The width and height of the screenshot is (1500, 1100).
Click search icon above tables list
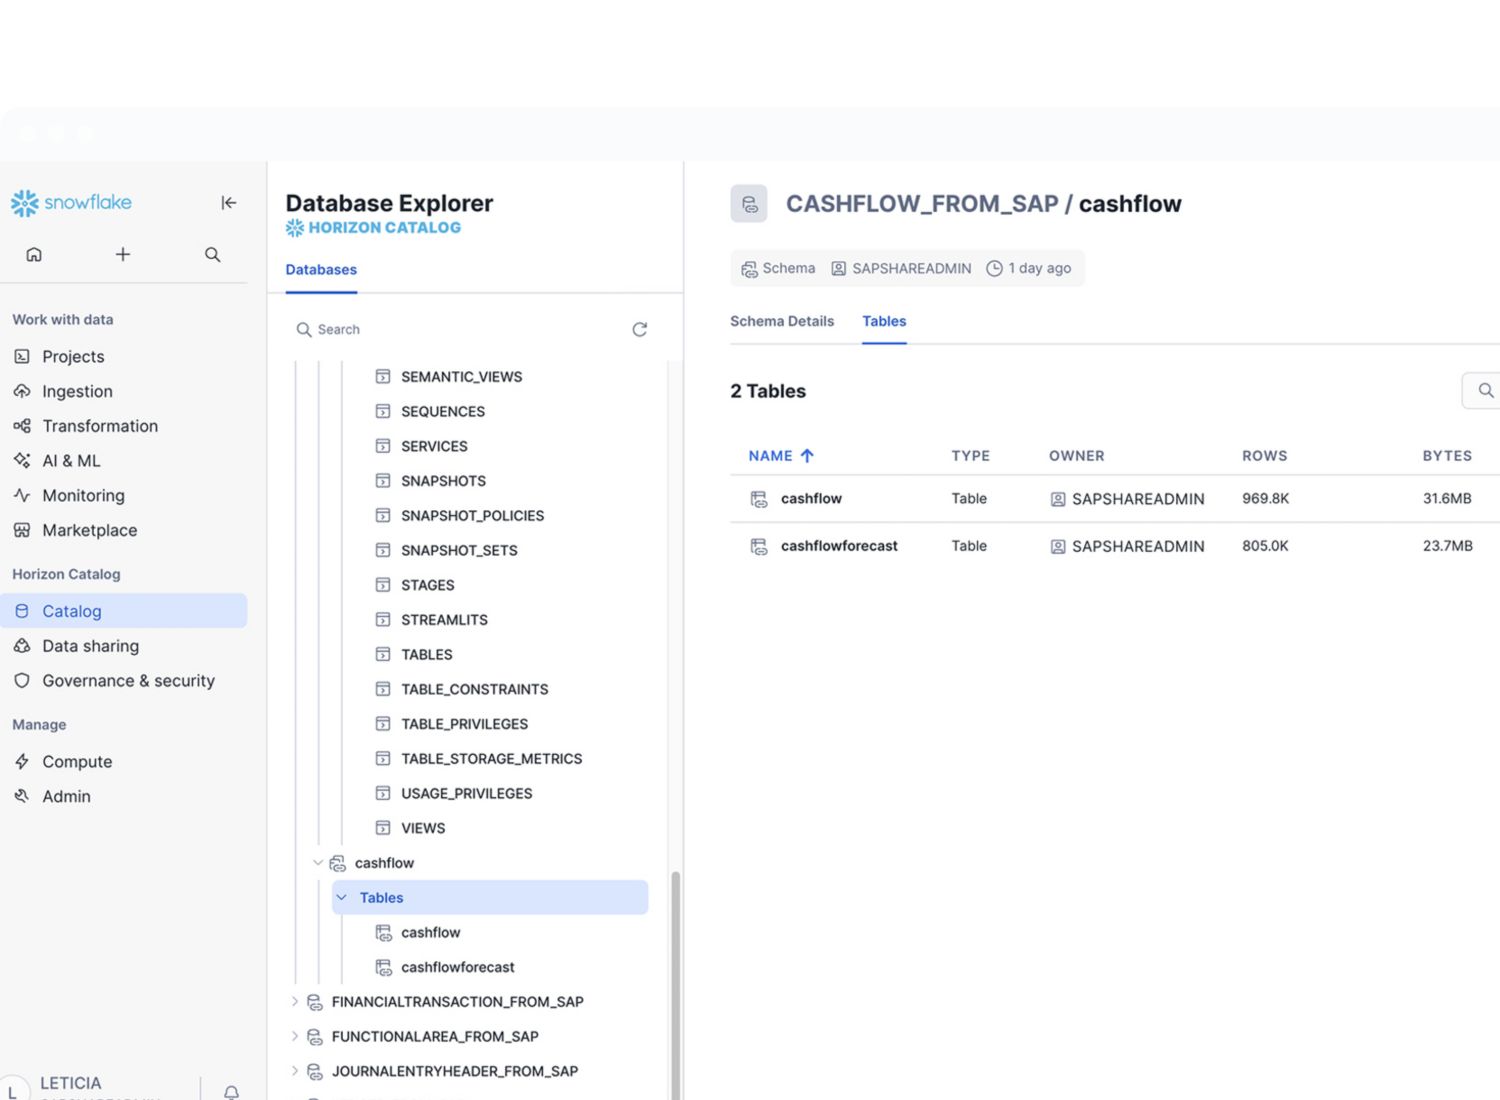pos(1485,391)
